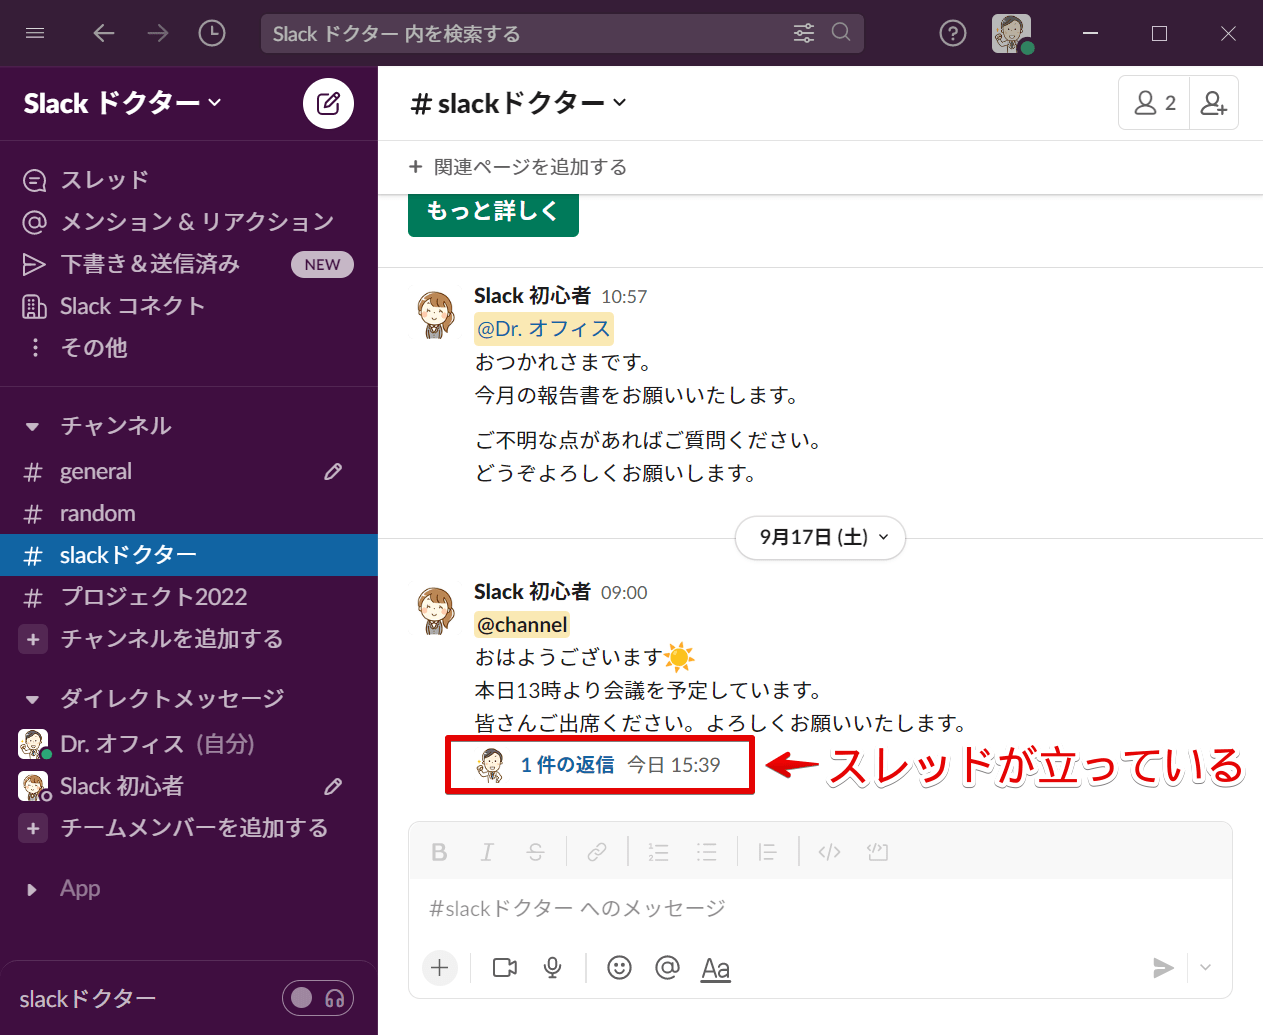Click チームメンバーを追加する
The width and height of the screenshot is (1263, 1035).
tap(189, 828)
